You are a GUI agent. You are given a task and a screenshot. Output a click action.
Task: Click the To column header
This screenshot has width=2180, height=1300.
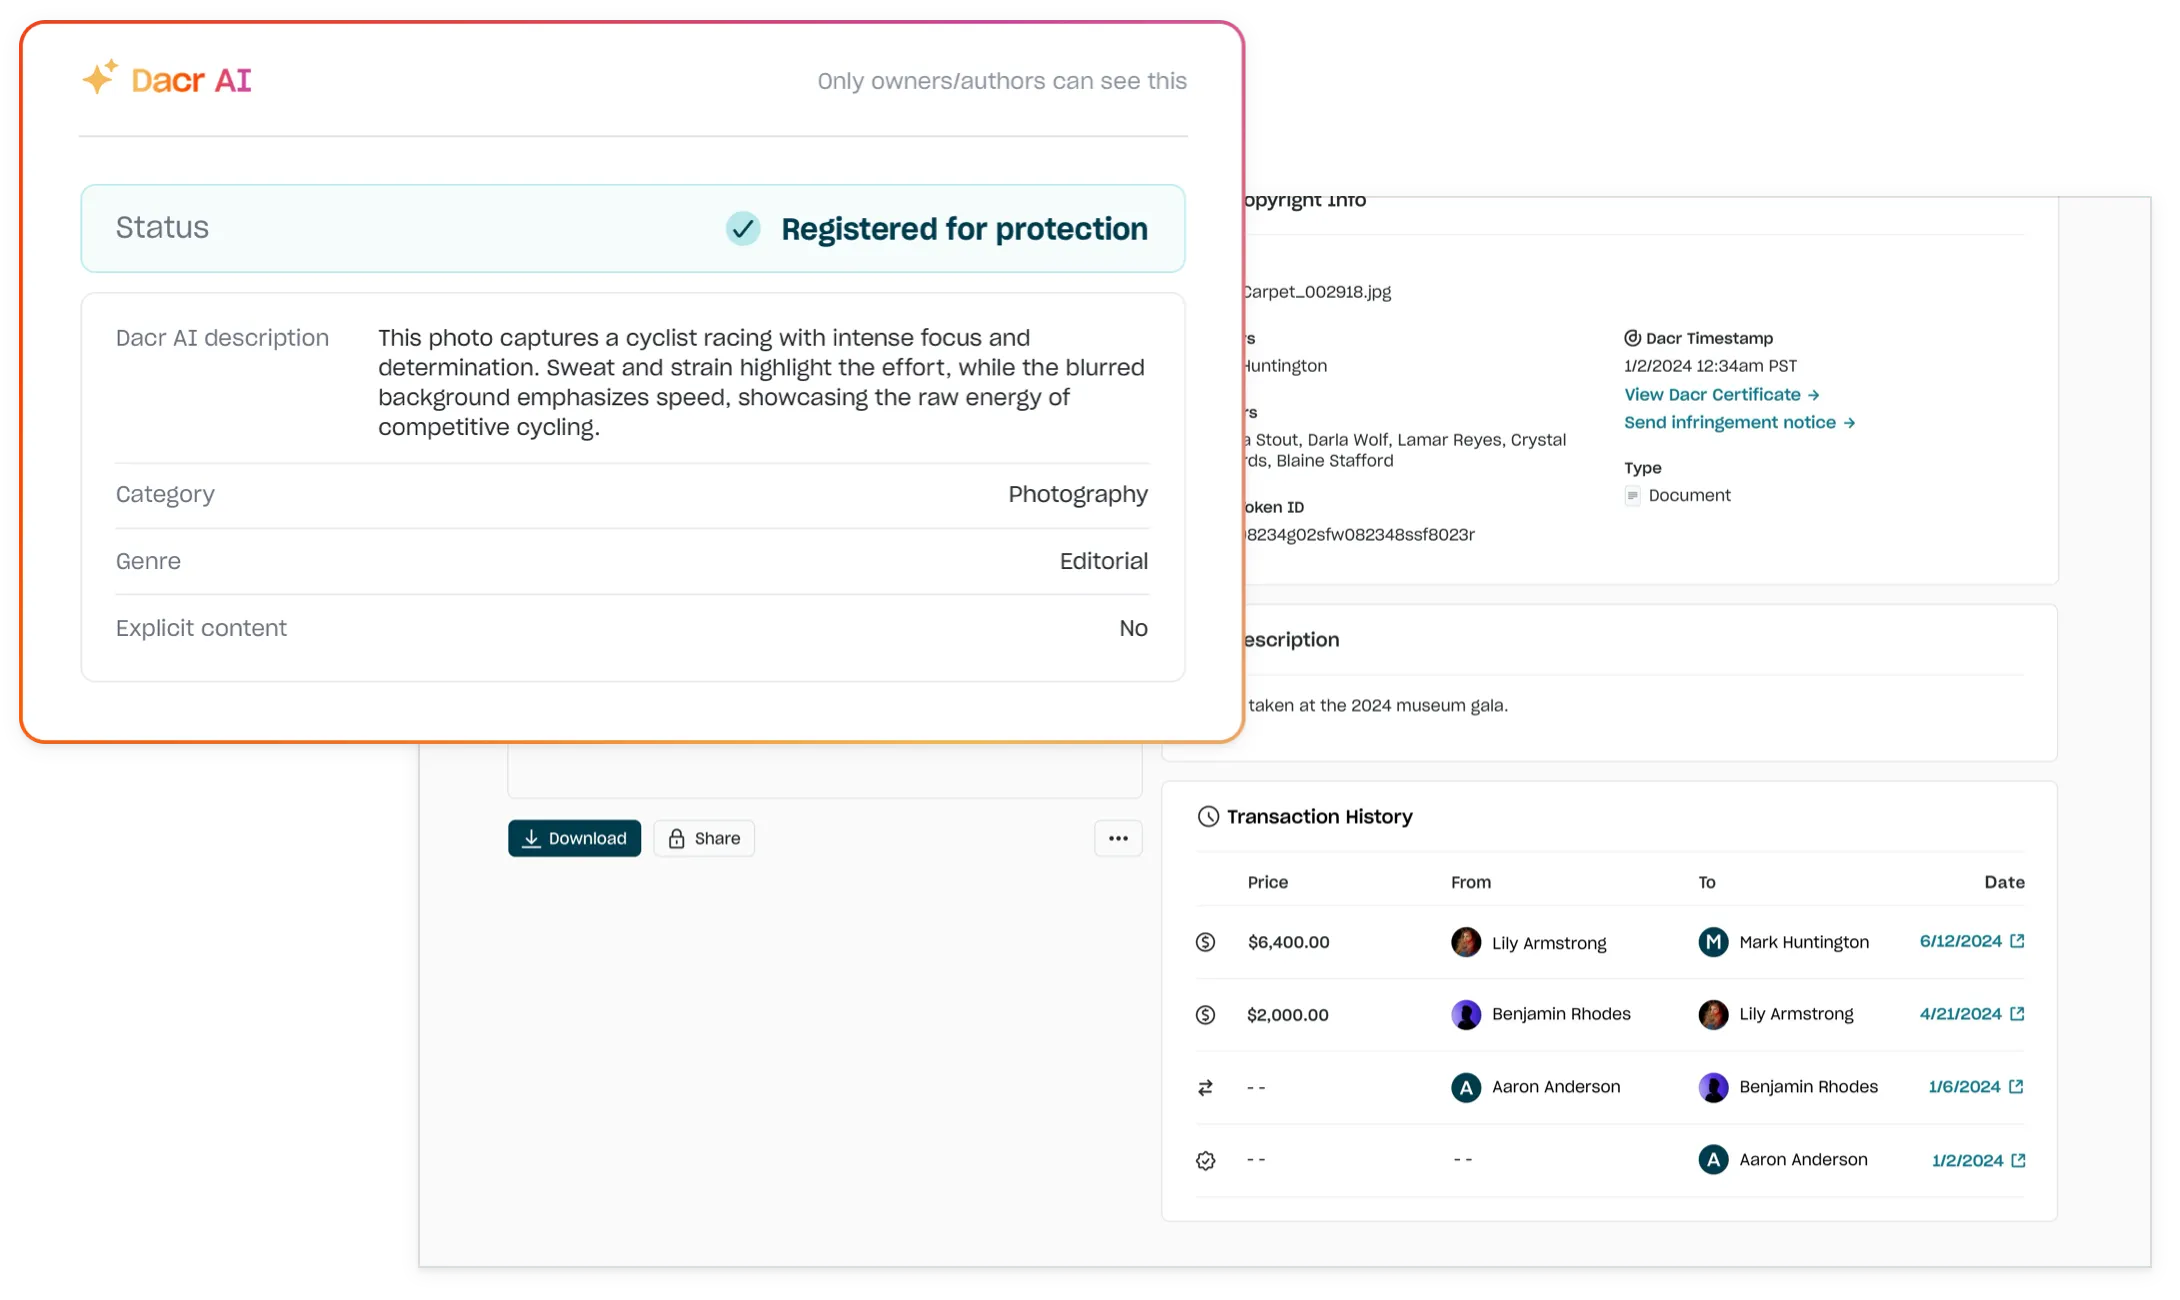tap(1707, 882)
